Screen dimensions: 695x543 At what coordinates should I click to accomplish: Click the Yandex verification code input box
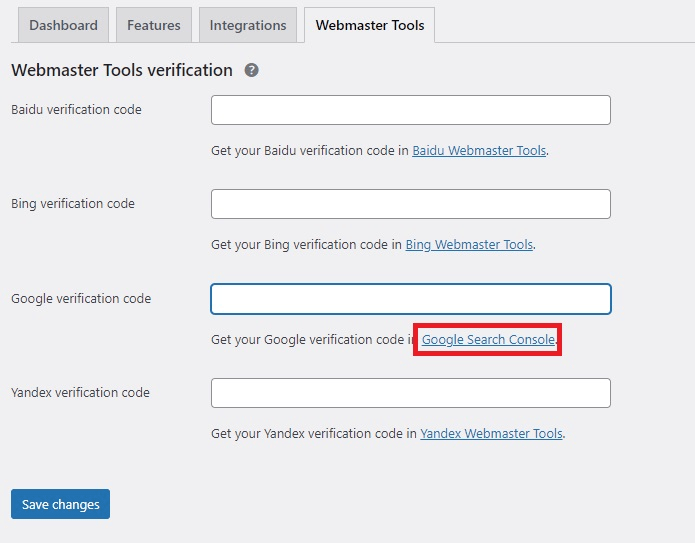tap(410, 393)
